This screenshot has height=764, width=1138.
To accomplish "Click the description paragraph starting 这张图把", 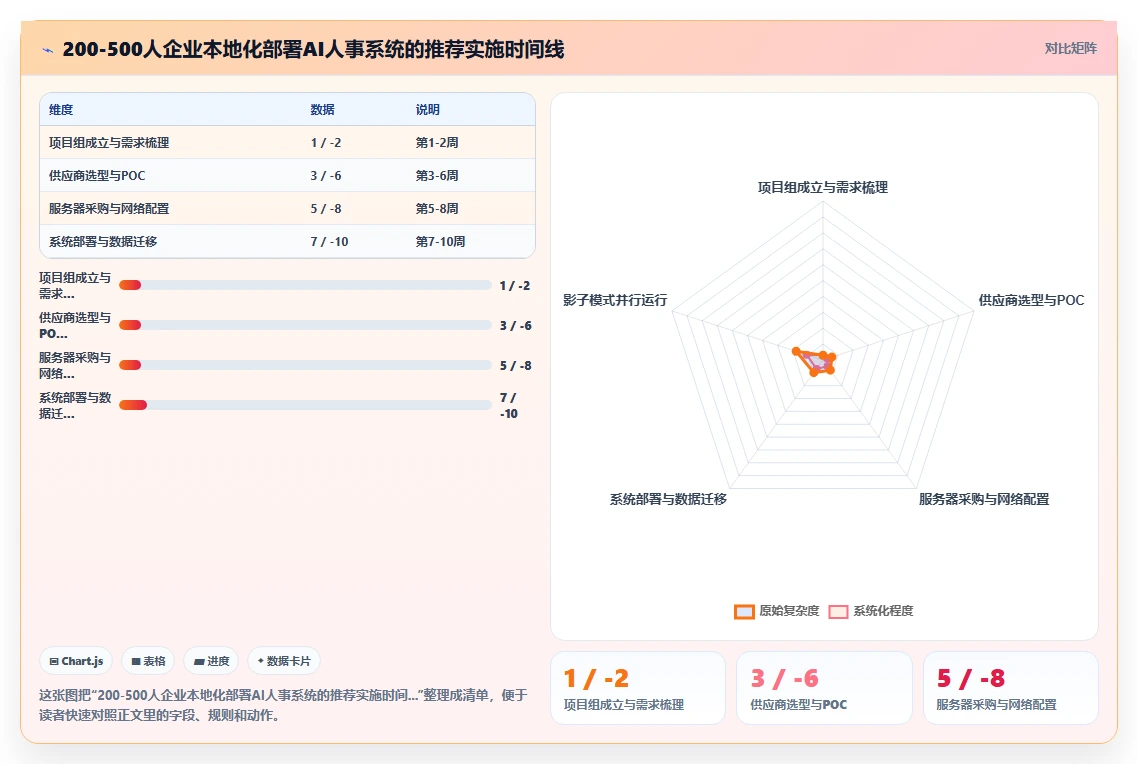I will pos(283,705).
